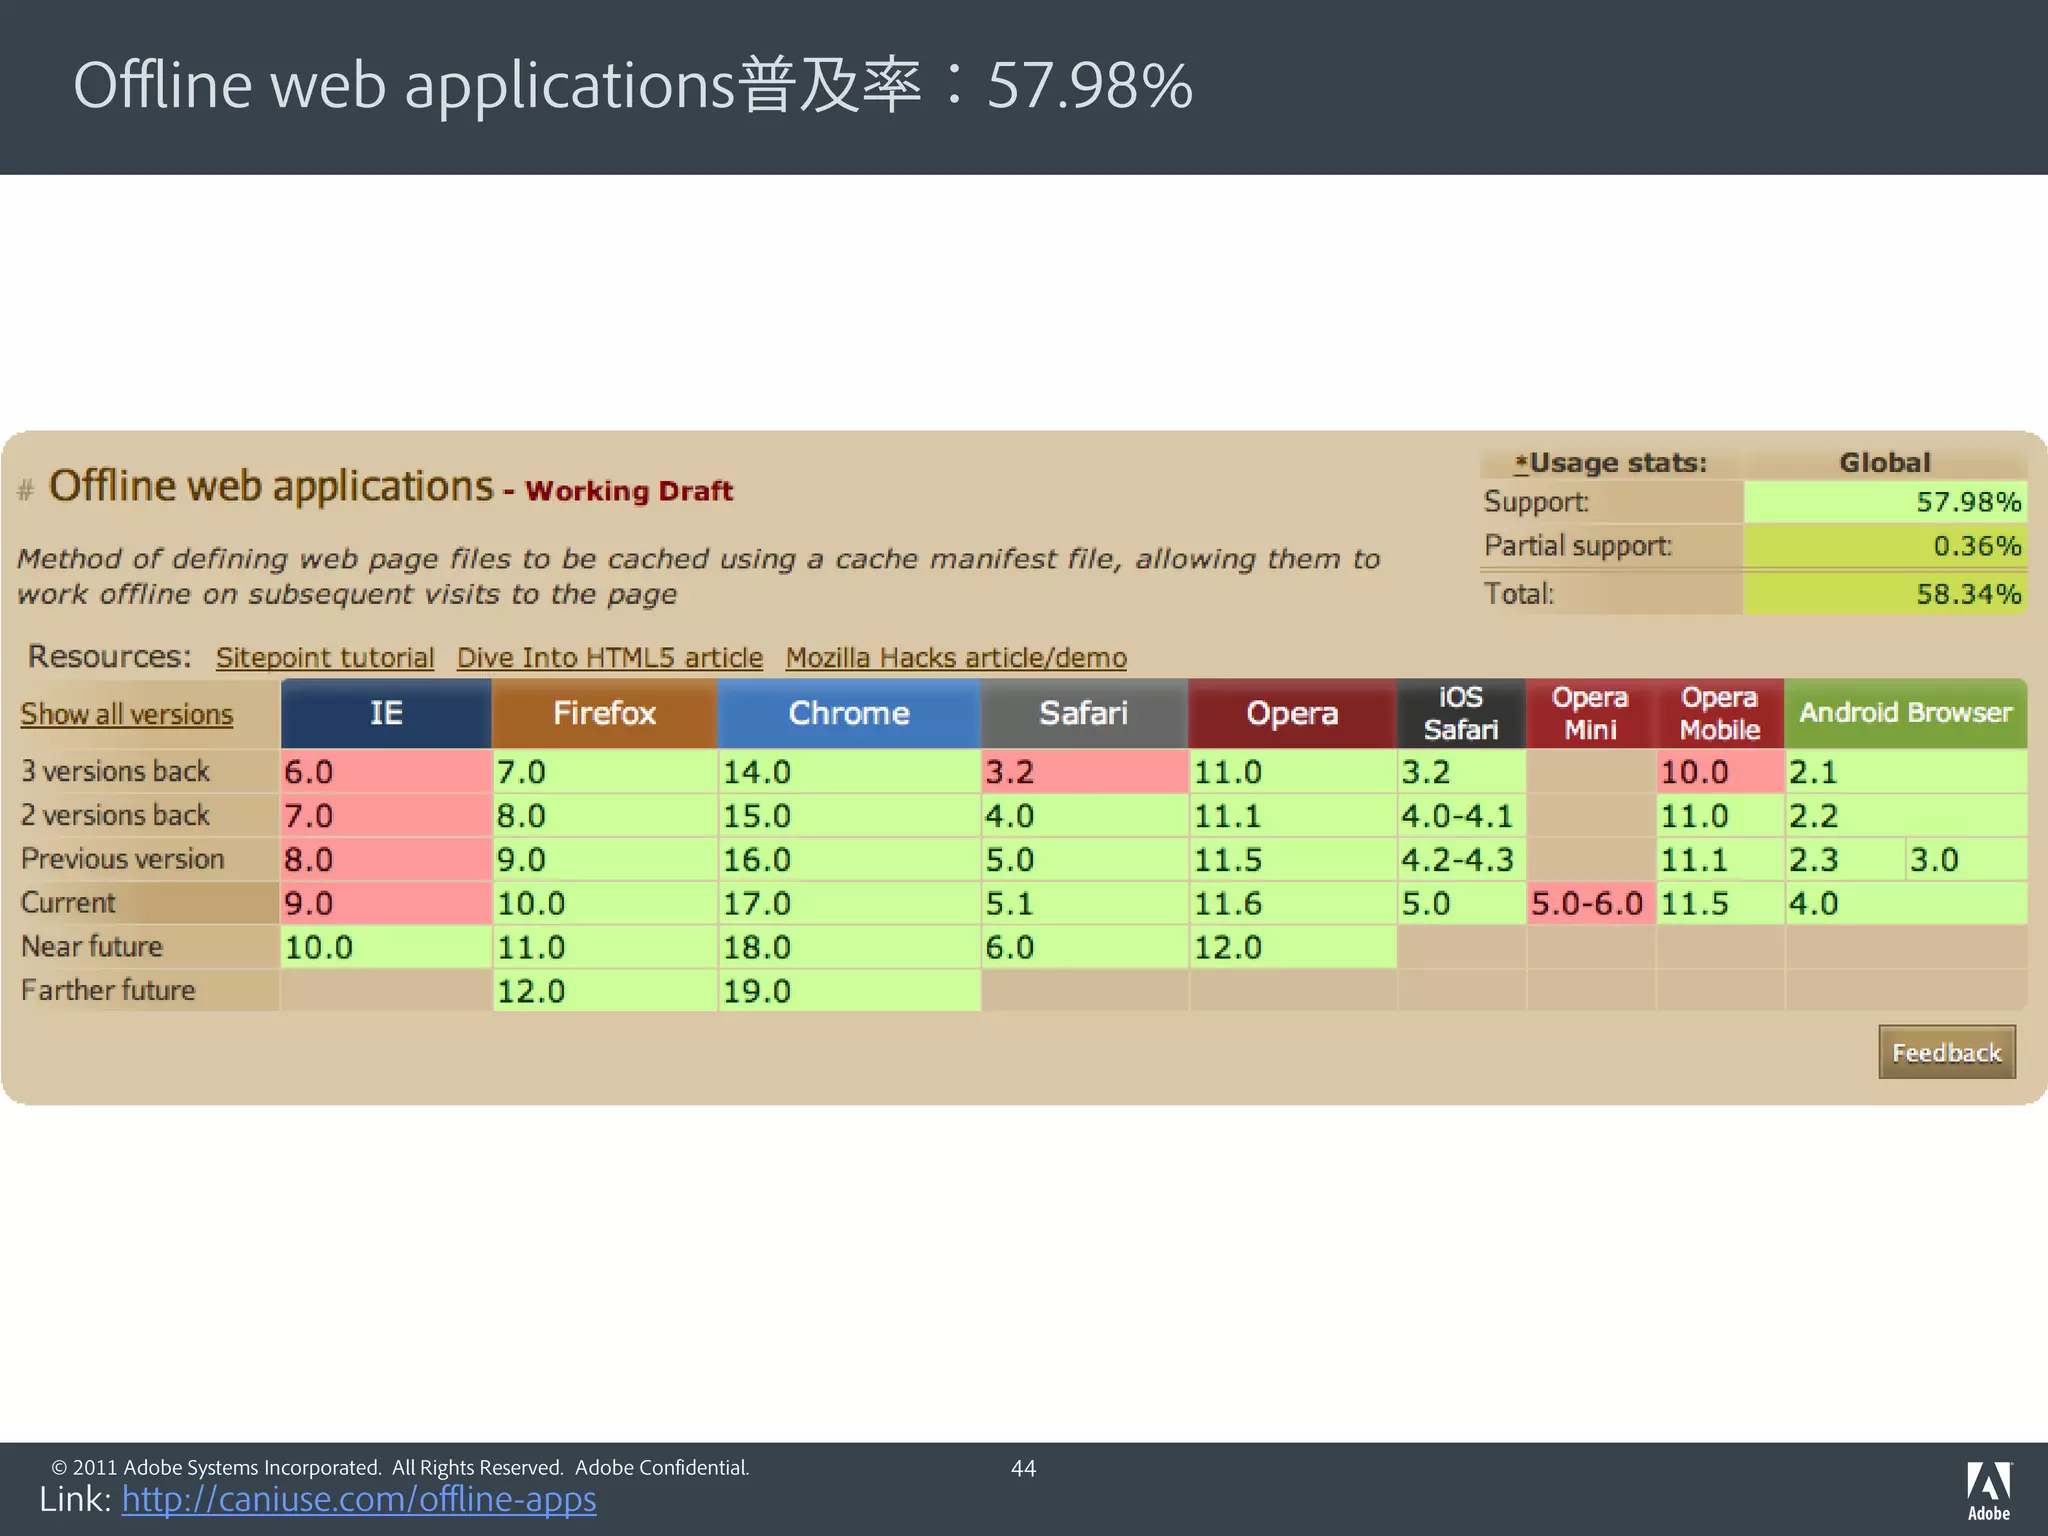Open Mozilla Hacks article/demo link
Viewport: 2048px width, 1536px height.
pos(956,657)
